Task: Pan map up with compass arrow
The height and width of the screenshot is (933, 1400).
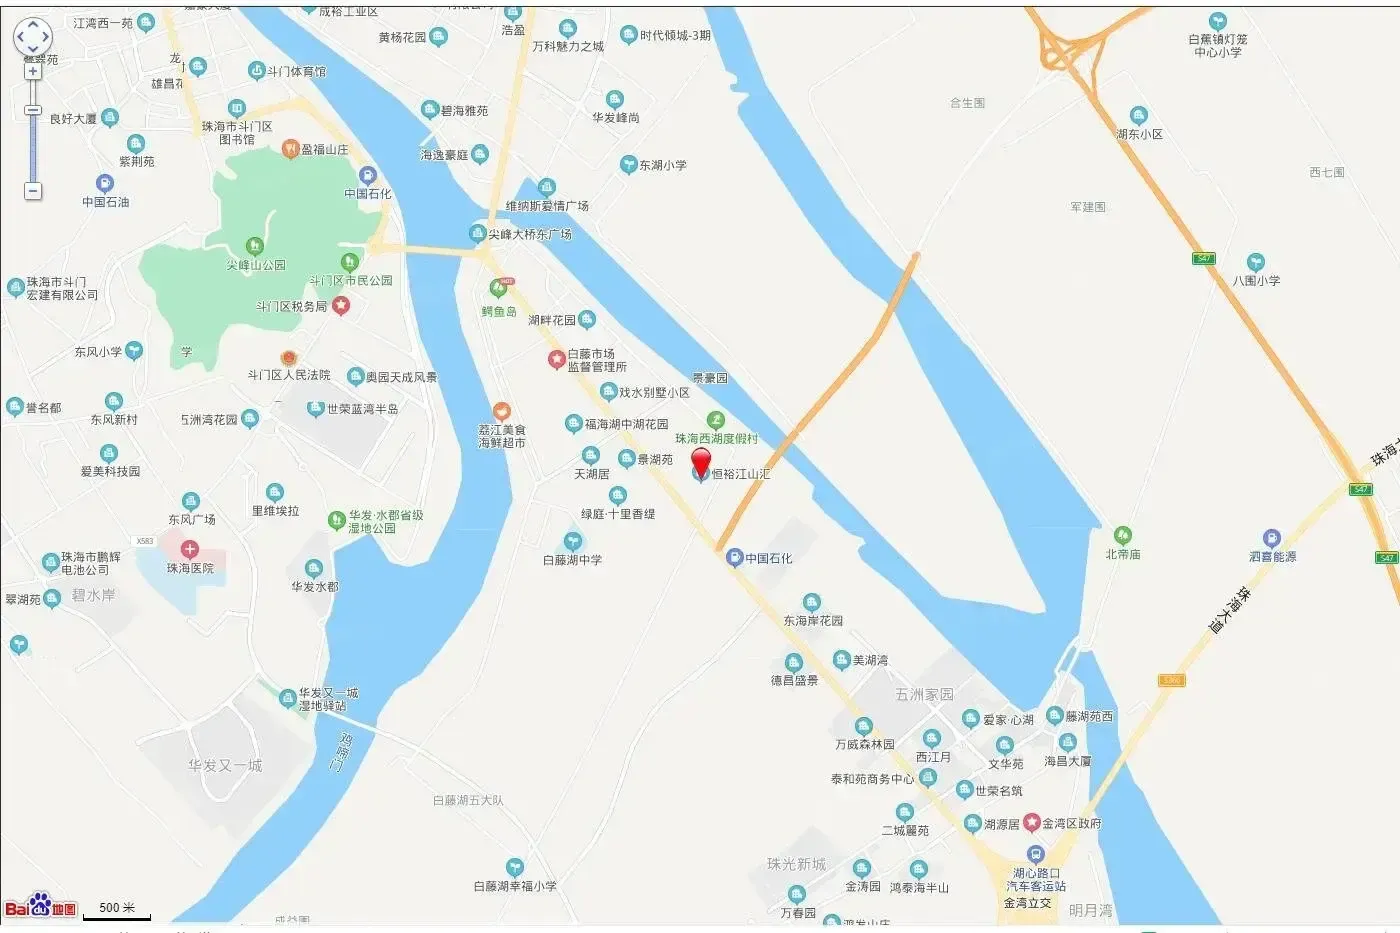Action: pos(32,24)
